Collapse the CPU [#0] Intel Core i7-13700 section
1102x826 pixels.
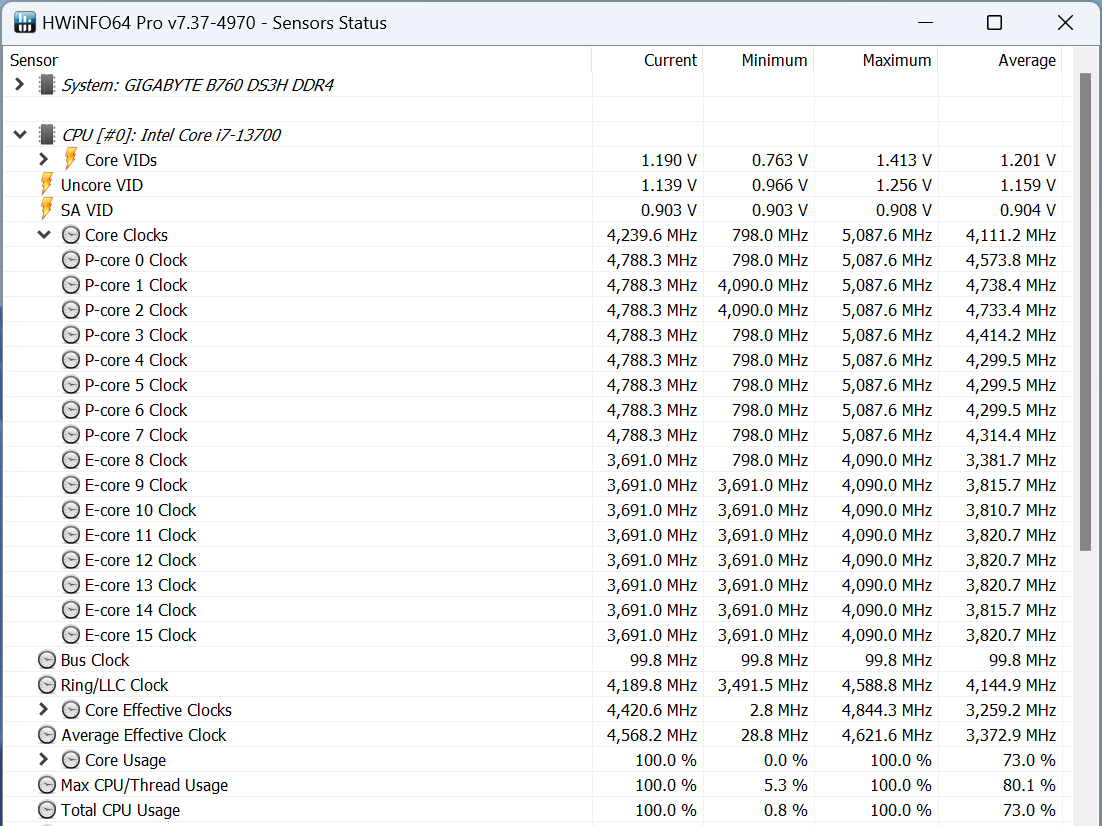coord(20,134)
